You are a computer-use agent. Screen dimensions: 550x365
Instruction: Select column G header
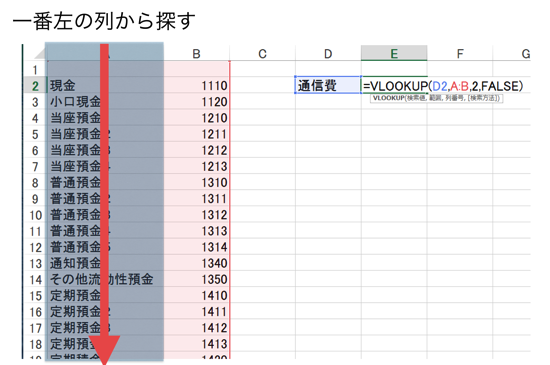tap(512, 53)
